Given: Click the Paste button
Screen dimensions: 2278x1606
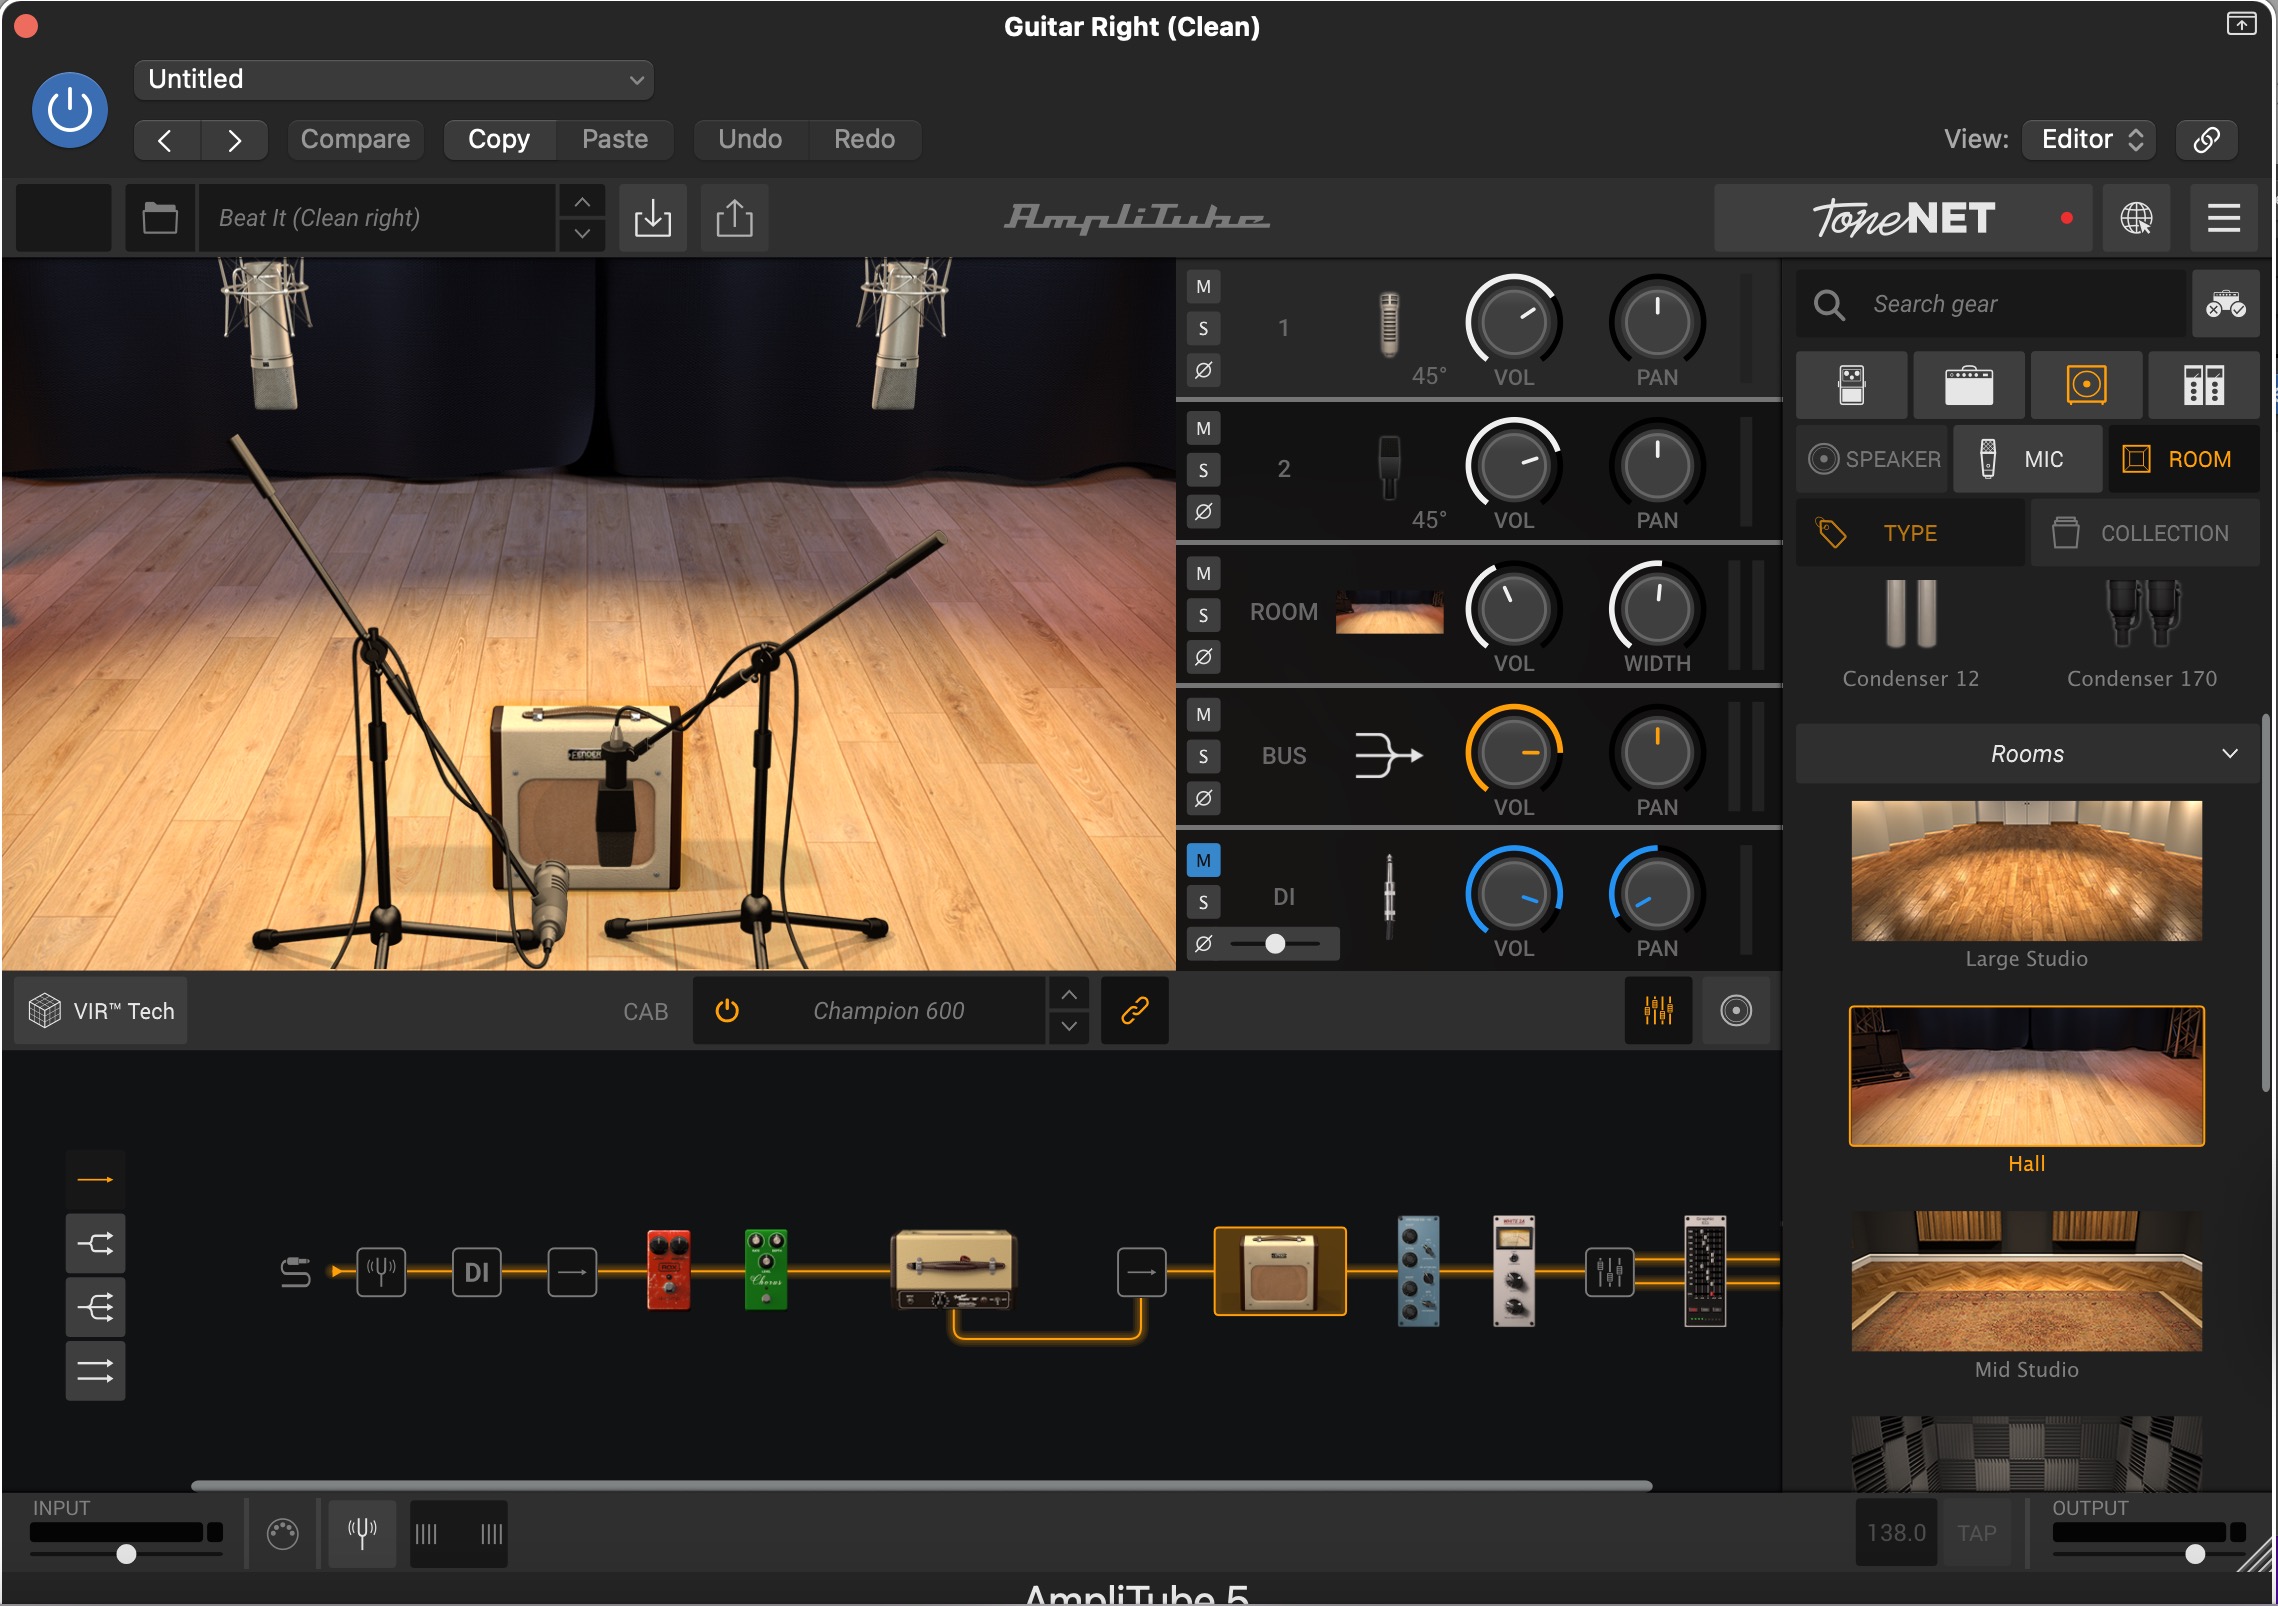Looking at the screenshot, I should [x=615, y=139].
